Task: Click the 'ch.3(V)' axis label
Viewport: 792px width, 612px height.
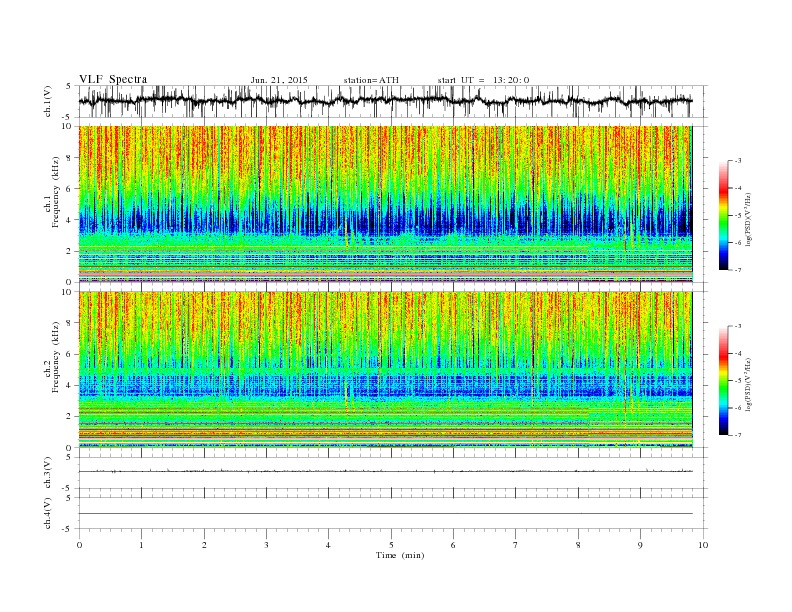Action: coord(48,473)
